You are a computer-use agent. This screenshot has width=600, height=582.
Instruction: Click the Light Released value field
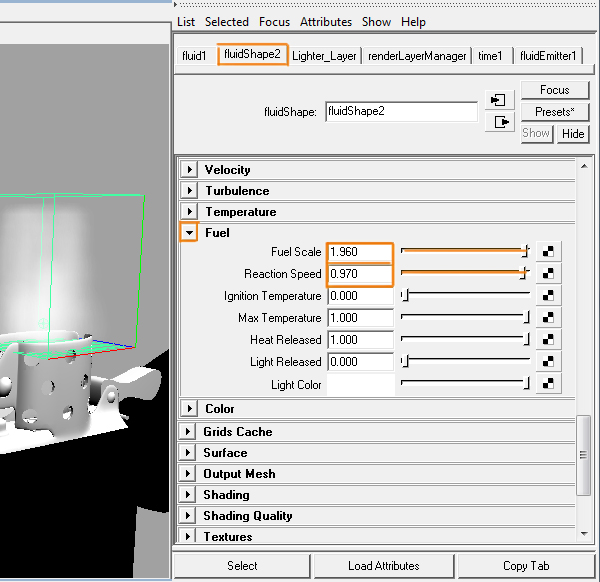point(360,362)
